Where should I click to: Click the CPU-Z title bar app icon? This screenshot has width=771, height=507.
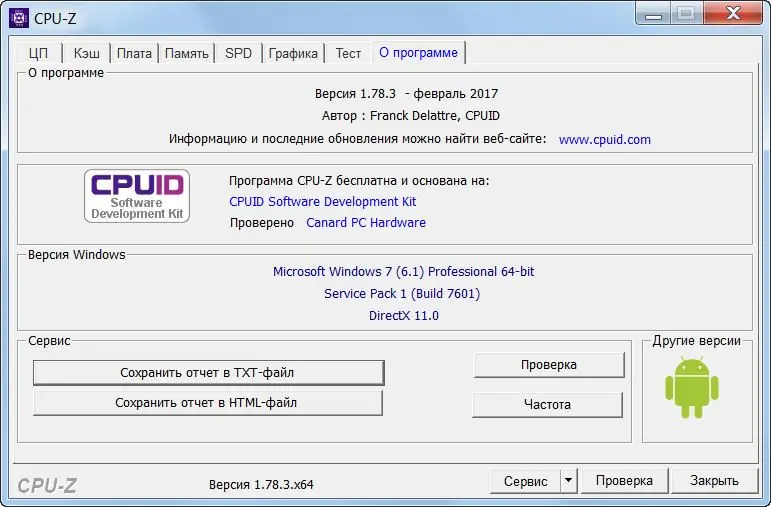tap(19, 18)
